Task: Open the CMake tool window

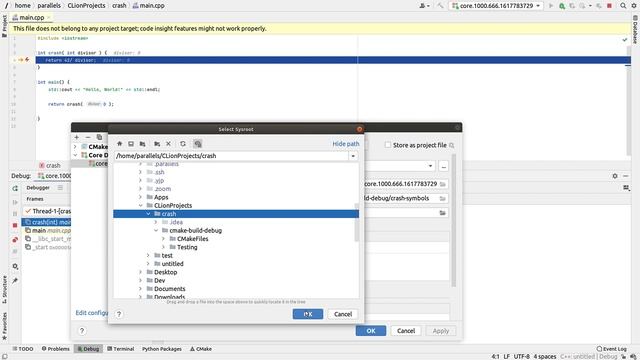Action: tap(201, 349)
